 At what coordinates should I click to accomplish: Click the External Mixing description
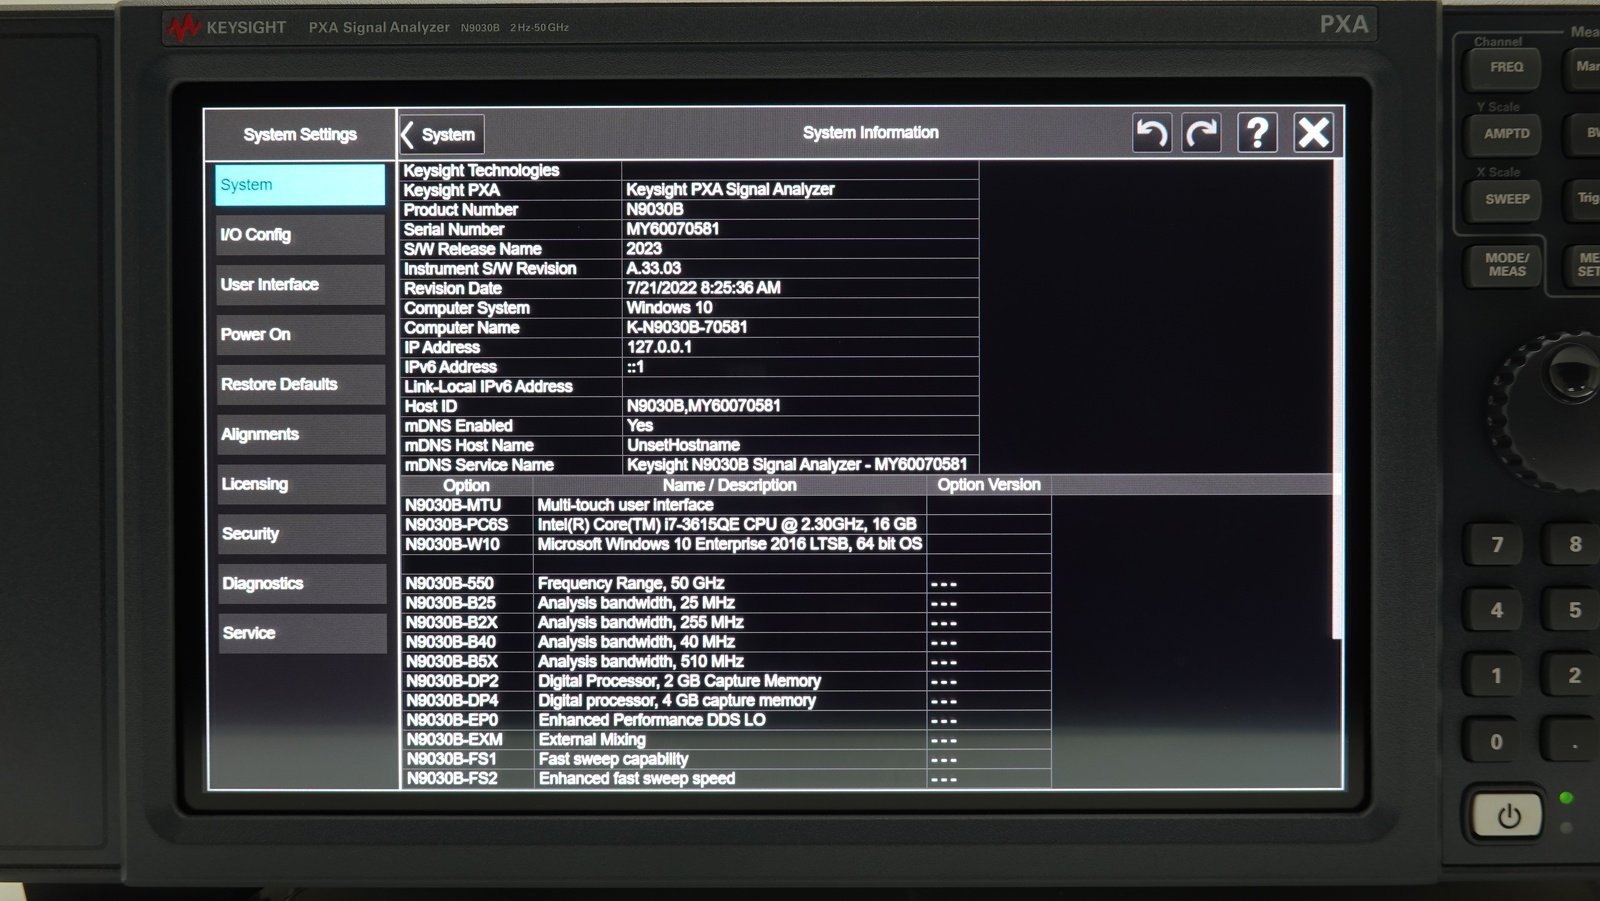(592, 740)
